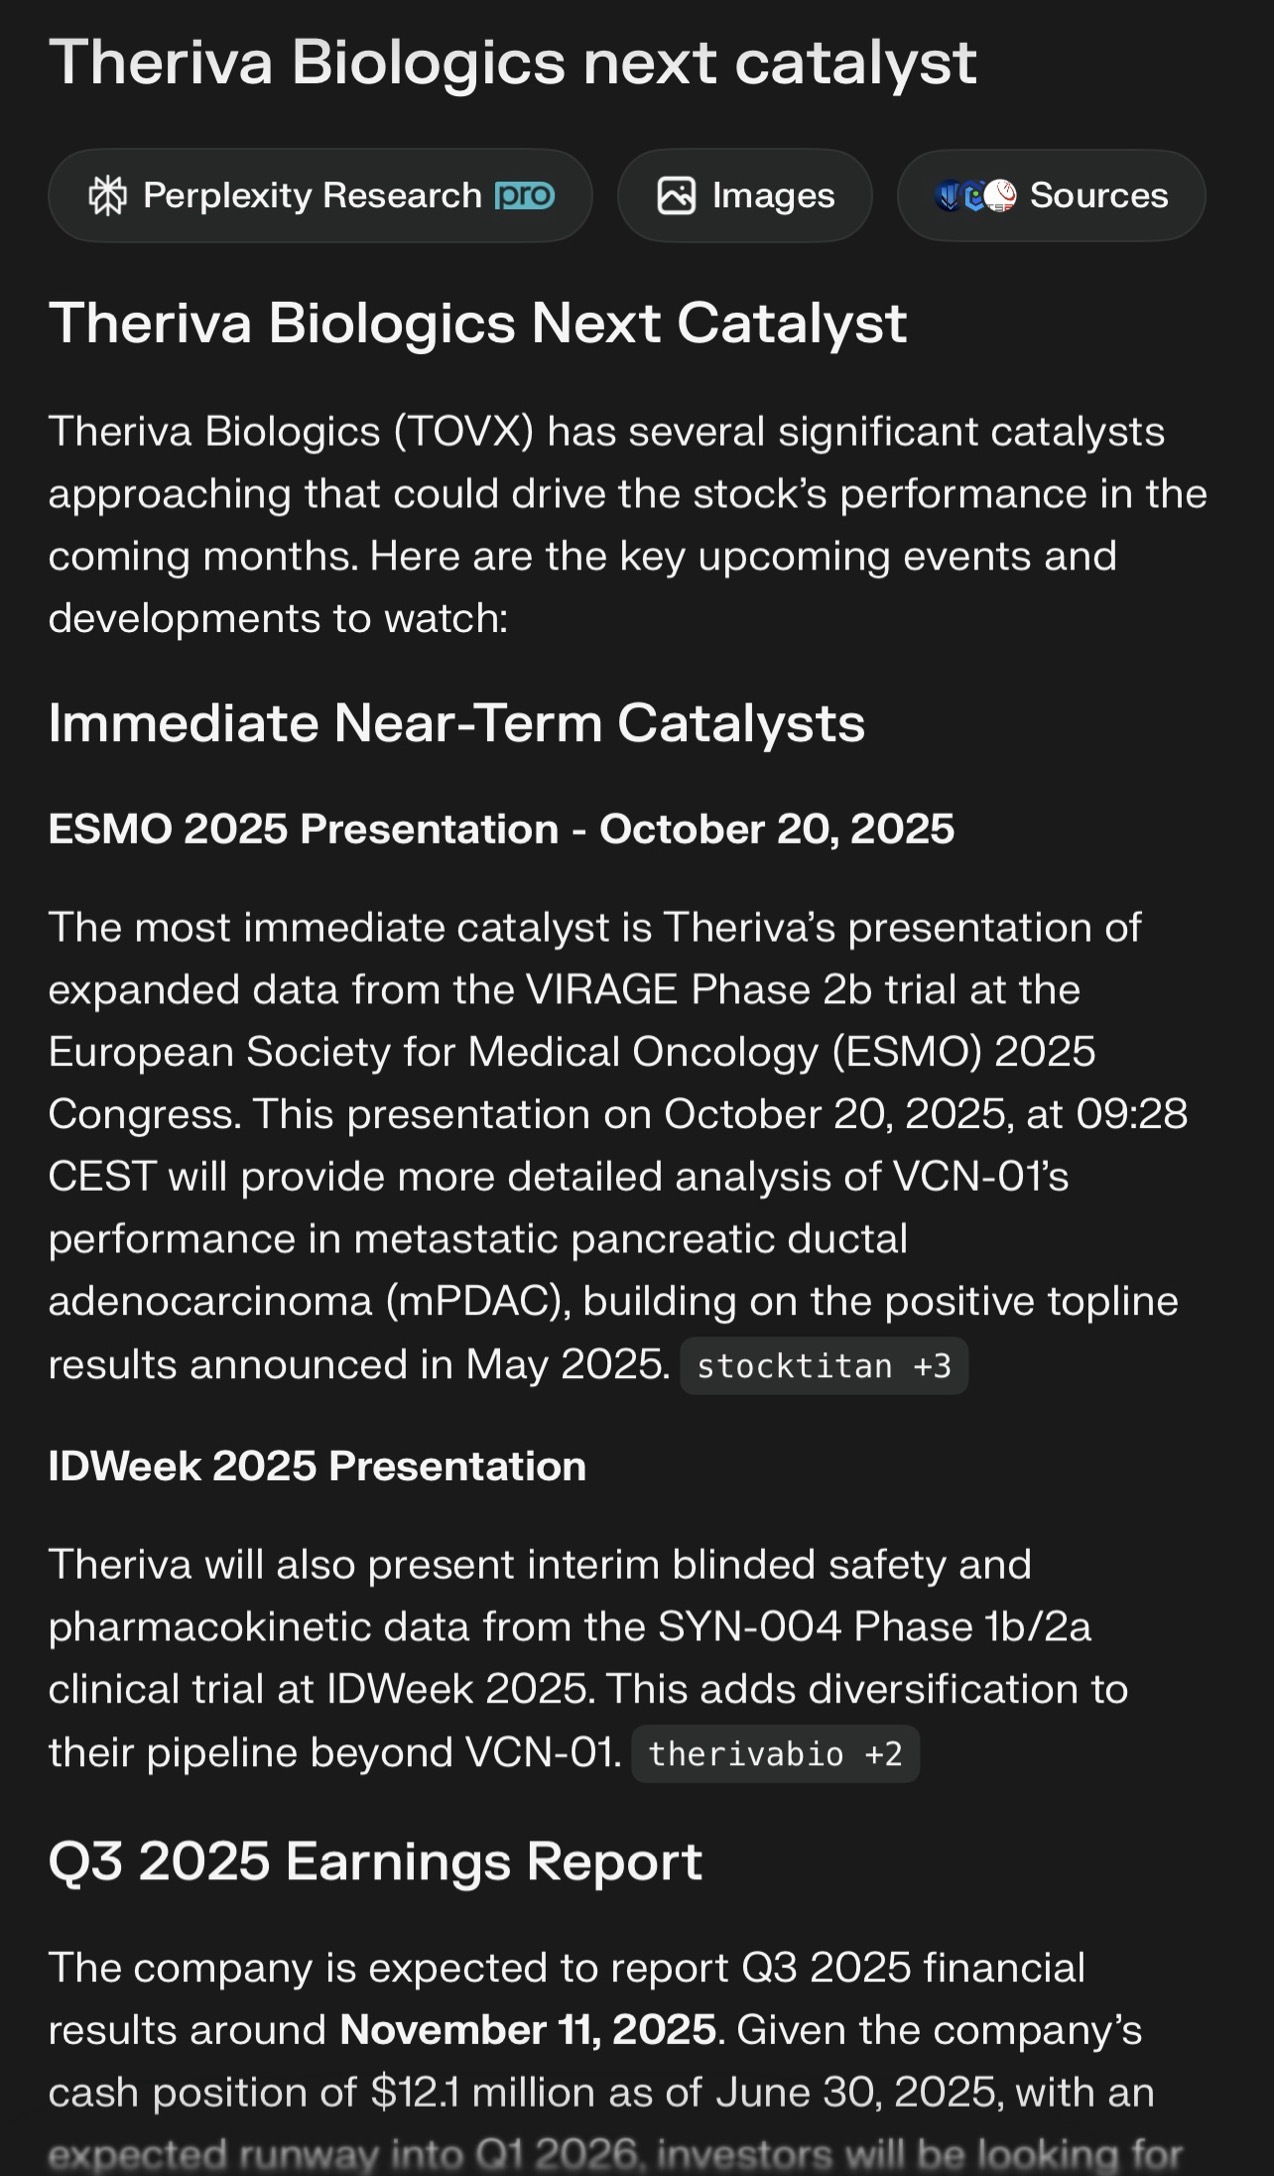The width and height of the screenshot is (1274, 2176).
Task: Select the Theriva Biologics Next Catalyst heading
Action: click(477, 323)
